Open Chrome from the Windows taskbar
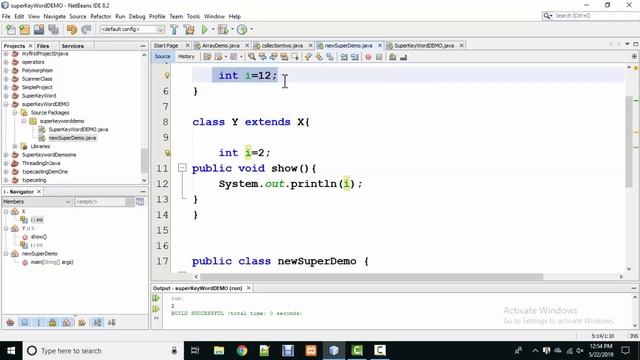This screenshot has width=640, height=360. tap(242, 351)
